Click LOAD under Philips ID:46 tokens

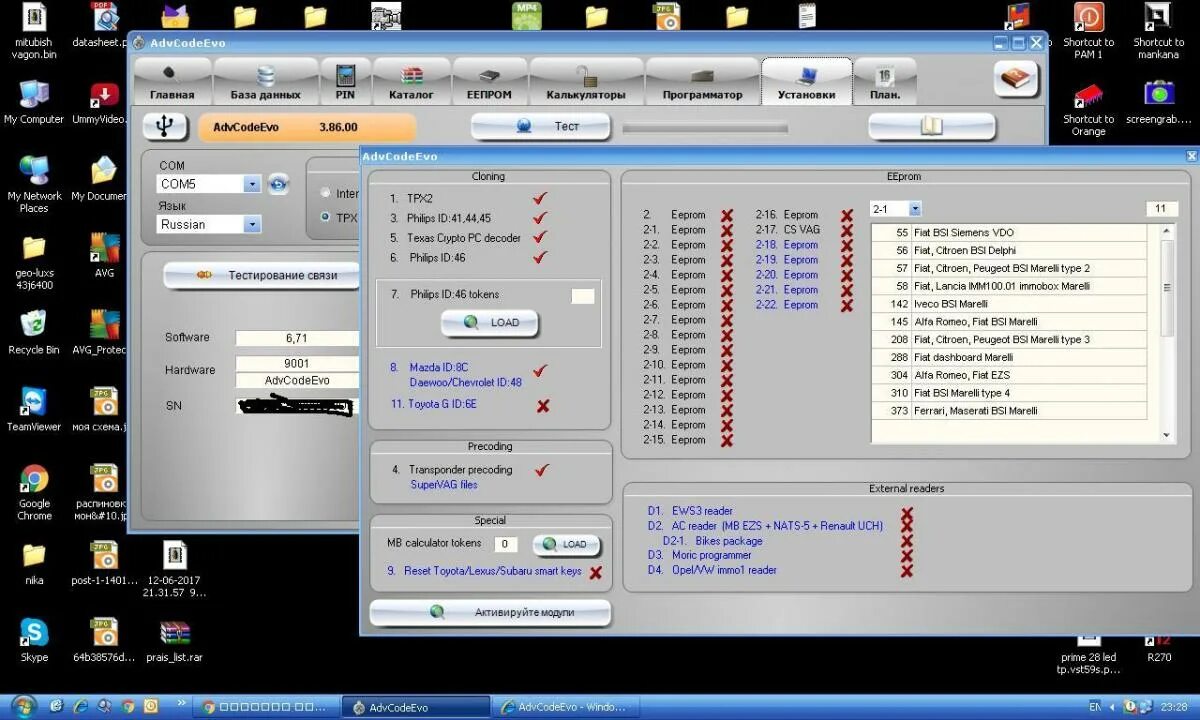tap(489, 322)
